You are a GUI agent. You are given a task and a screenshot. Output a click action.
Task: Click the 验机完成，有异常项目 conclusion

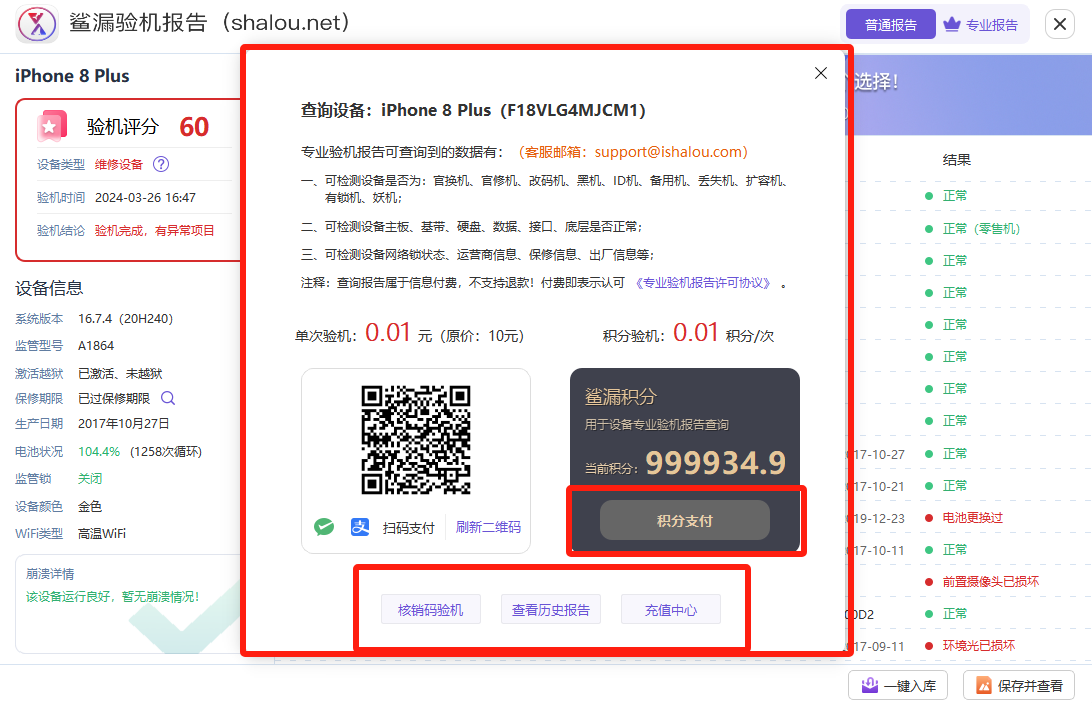[x=155, y=231]
